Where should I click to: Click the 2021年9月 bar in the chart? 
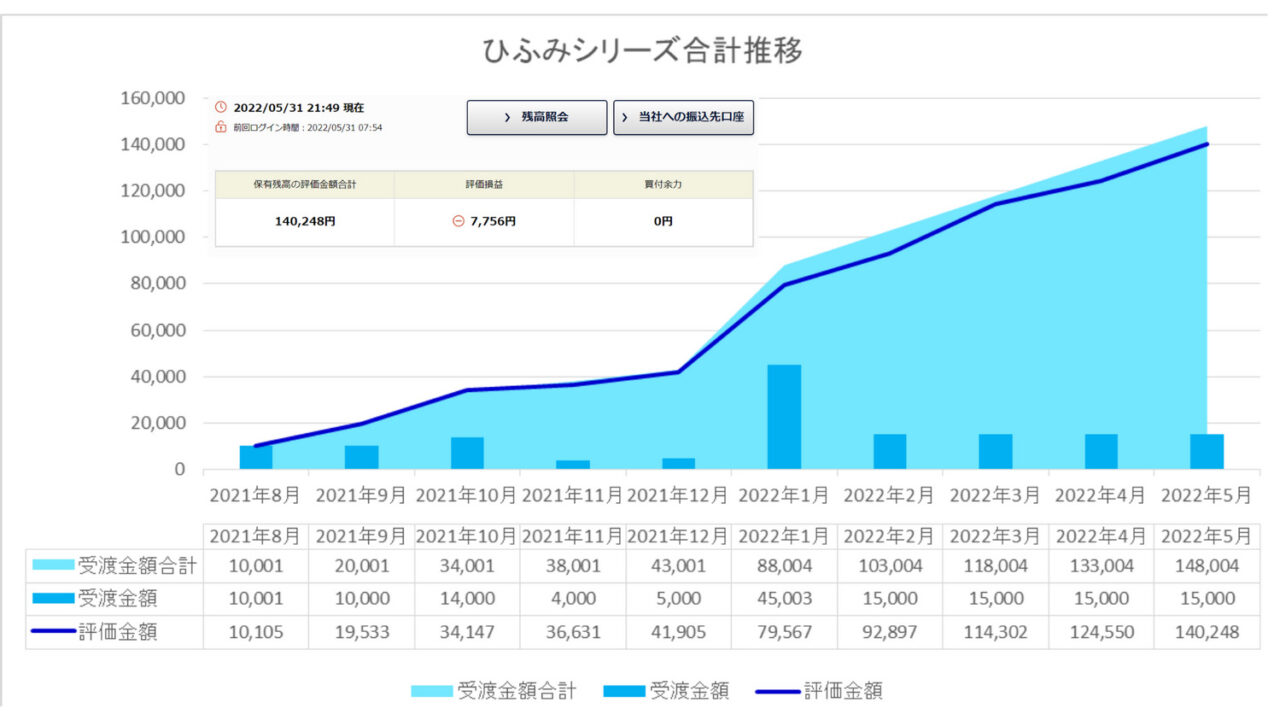point(361,457)
